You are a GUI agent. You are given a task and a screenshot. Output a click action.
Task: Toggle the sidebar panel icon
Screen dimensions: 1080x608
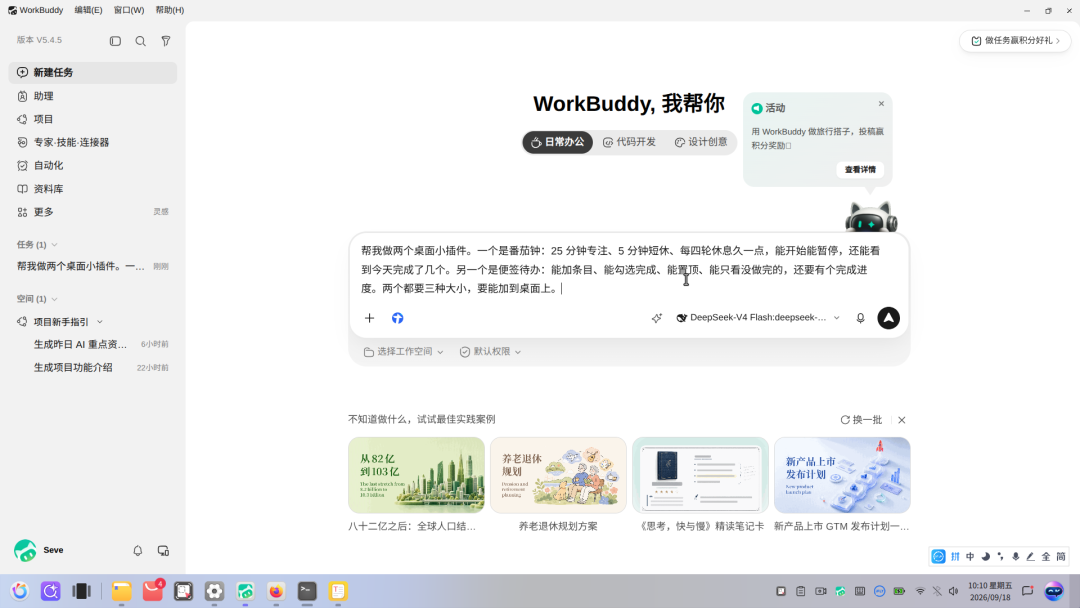115,41
